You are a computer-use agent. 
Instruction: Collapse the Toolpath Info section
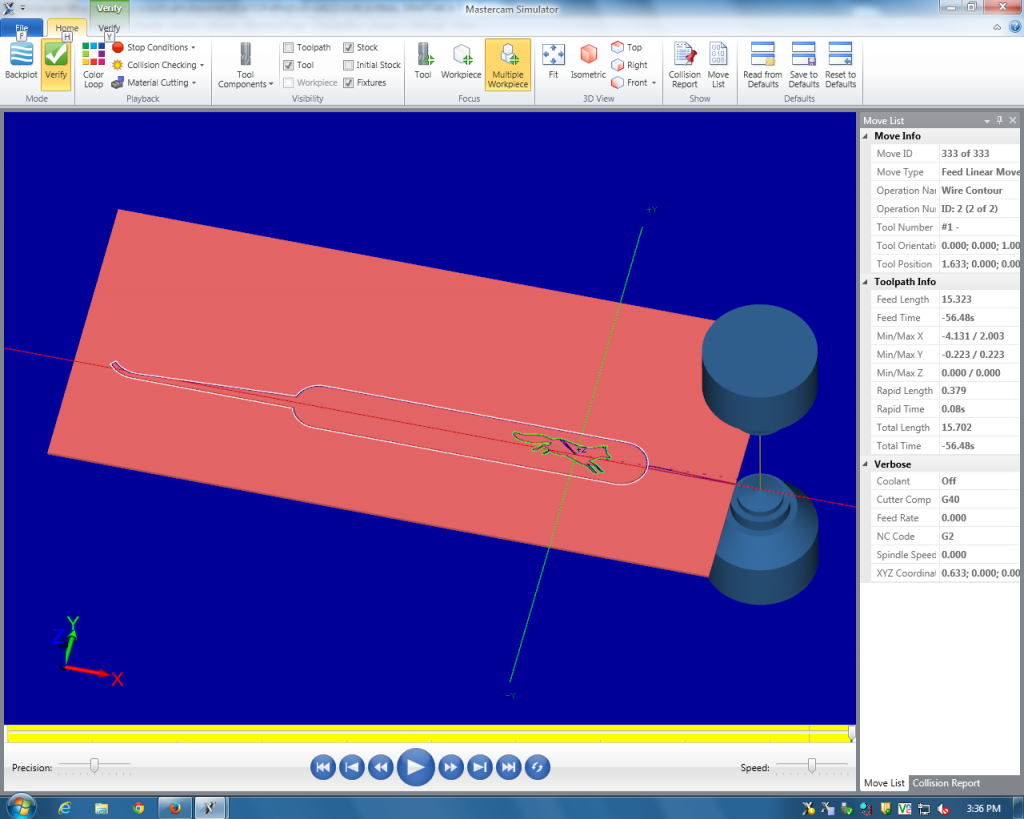coord(866,281)
